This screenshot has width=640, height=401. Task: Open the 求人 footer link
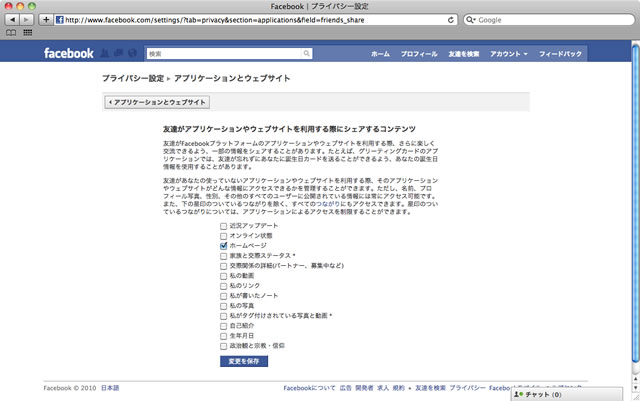383,388
